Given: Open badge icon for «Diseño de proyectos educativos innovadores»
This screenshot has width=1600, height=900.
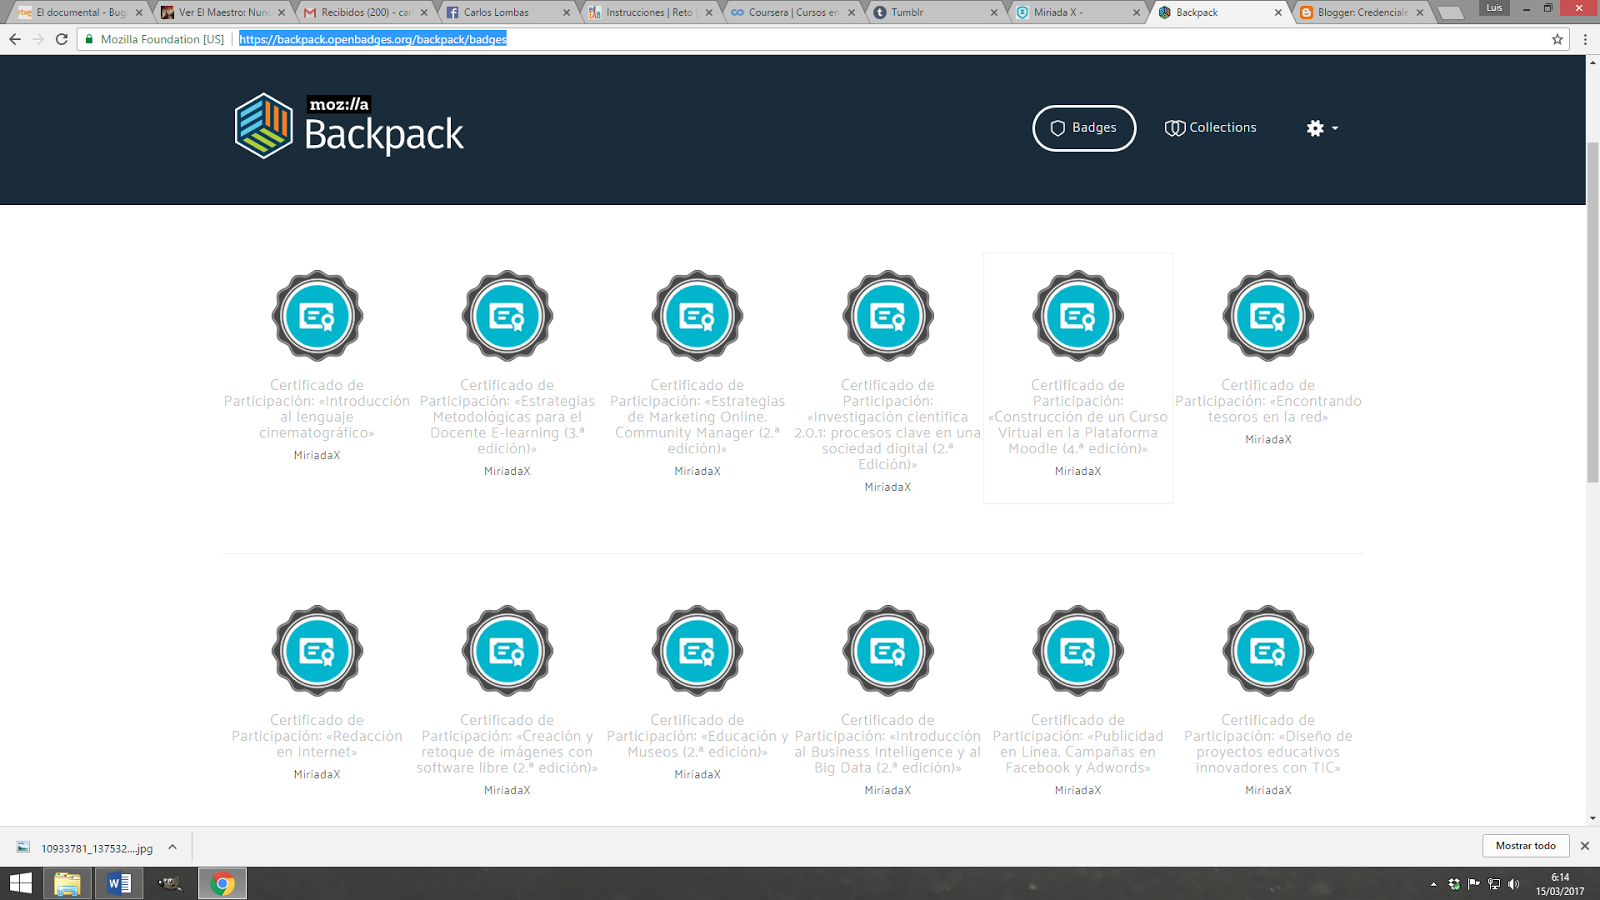Looking at the screenshot, I should pos(1268,651).
